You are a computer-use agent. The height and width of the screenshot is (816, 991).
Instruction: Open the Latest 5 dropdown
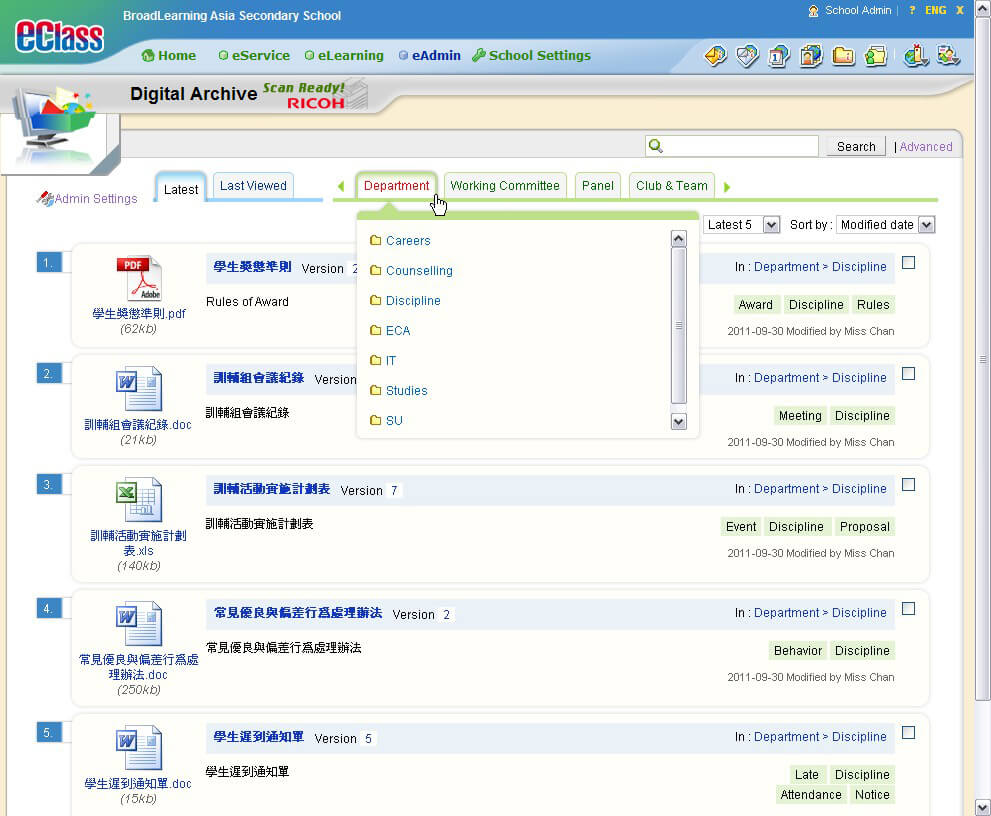[x=741, y=225]
